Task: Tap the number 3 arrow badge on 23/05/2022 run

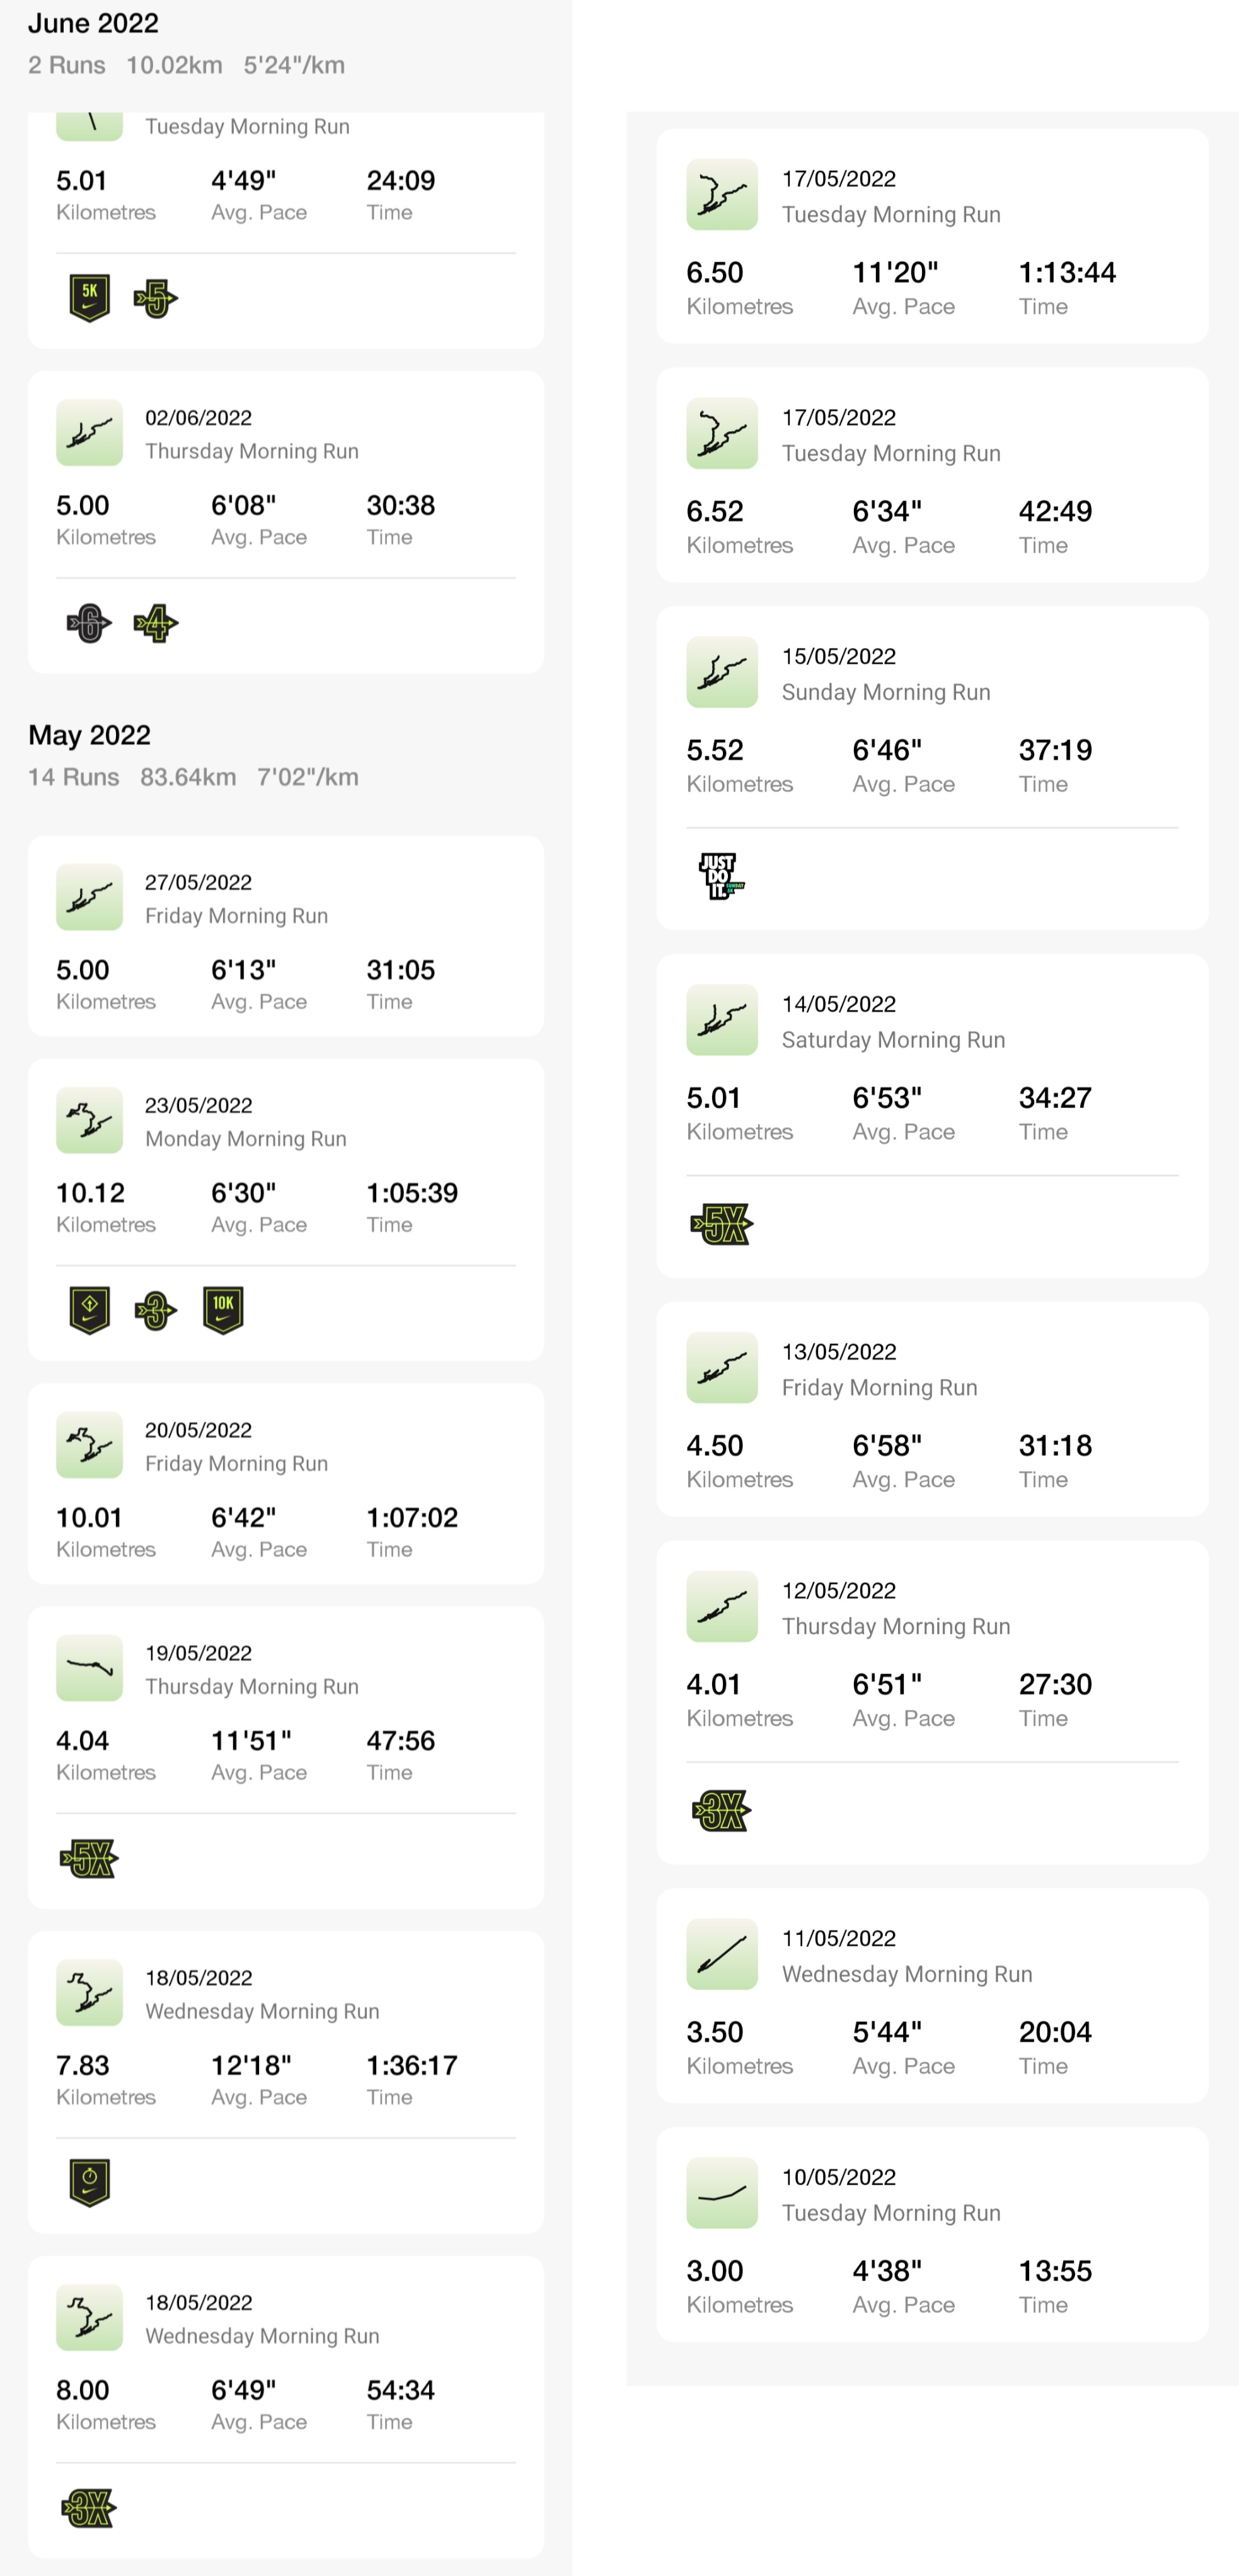Action: tap(156, 1310)
